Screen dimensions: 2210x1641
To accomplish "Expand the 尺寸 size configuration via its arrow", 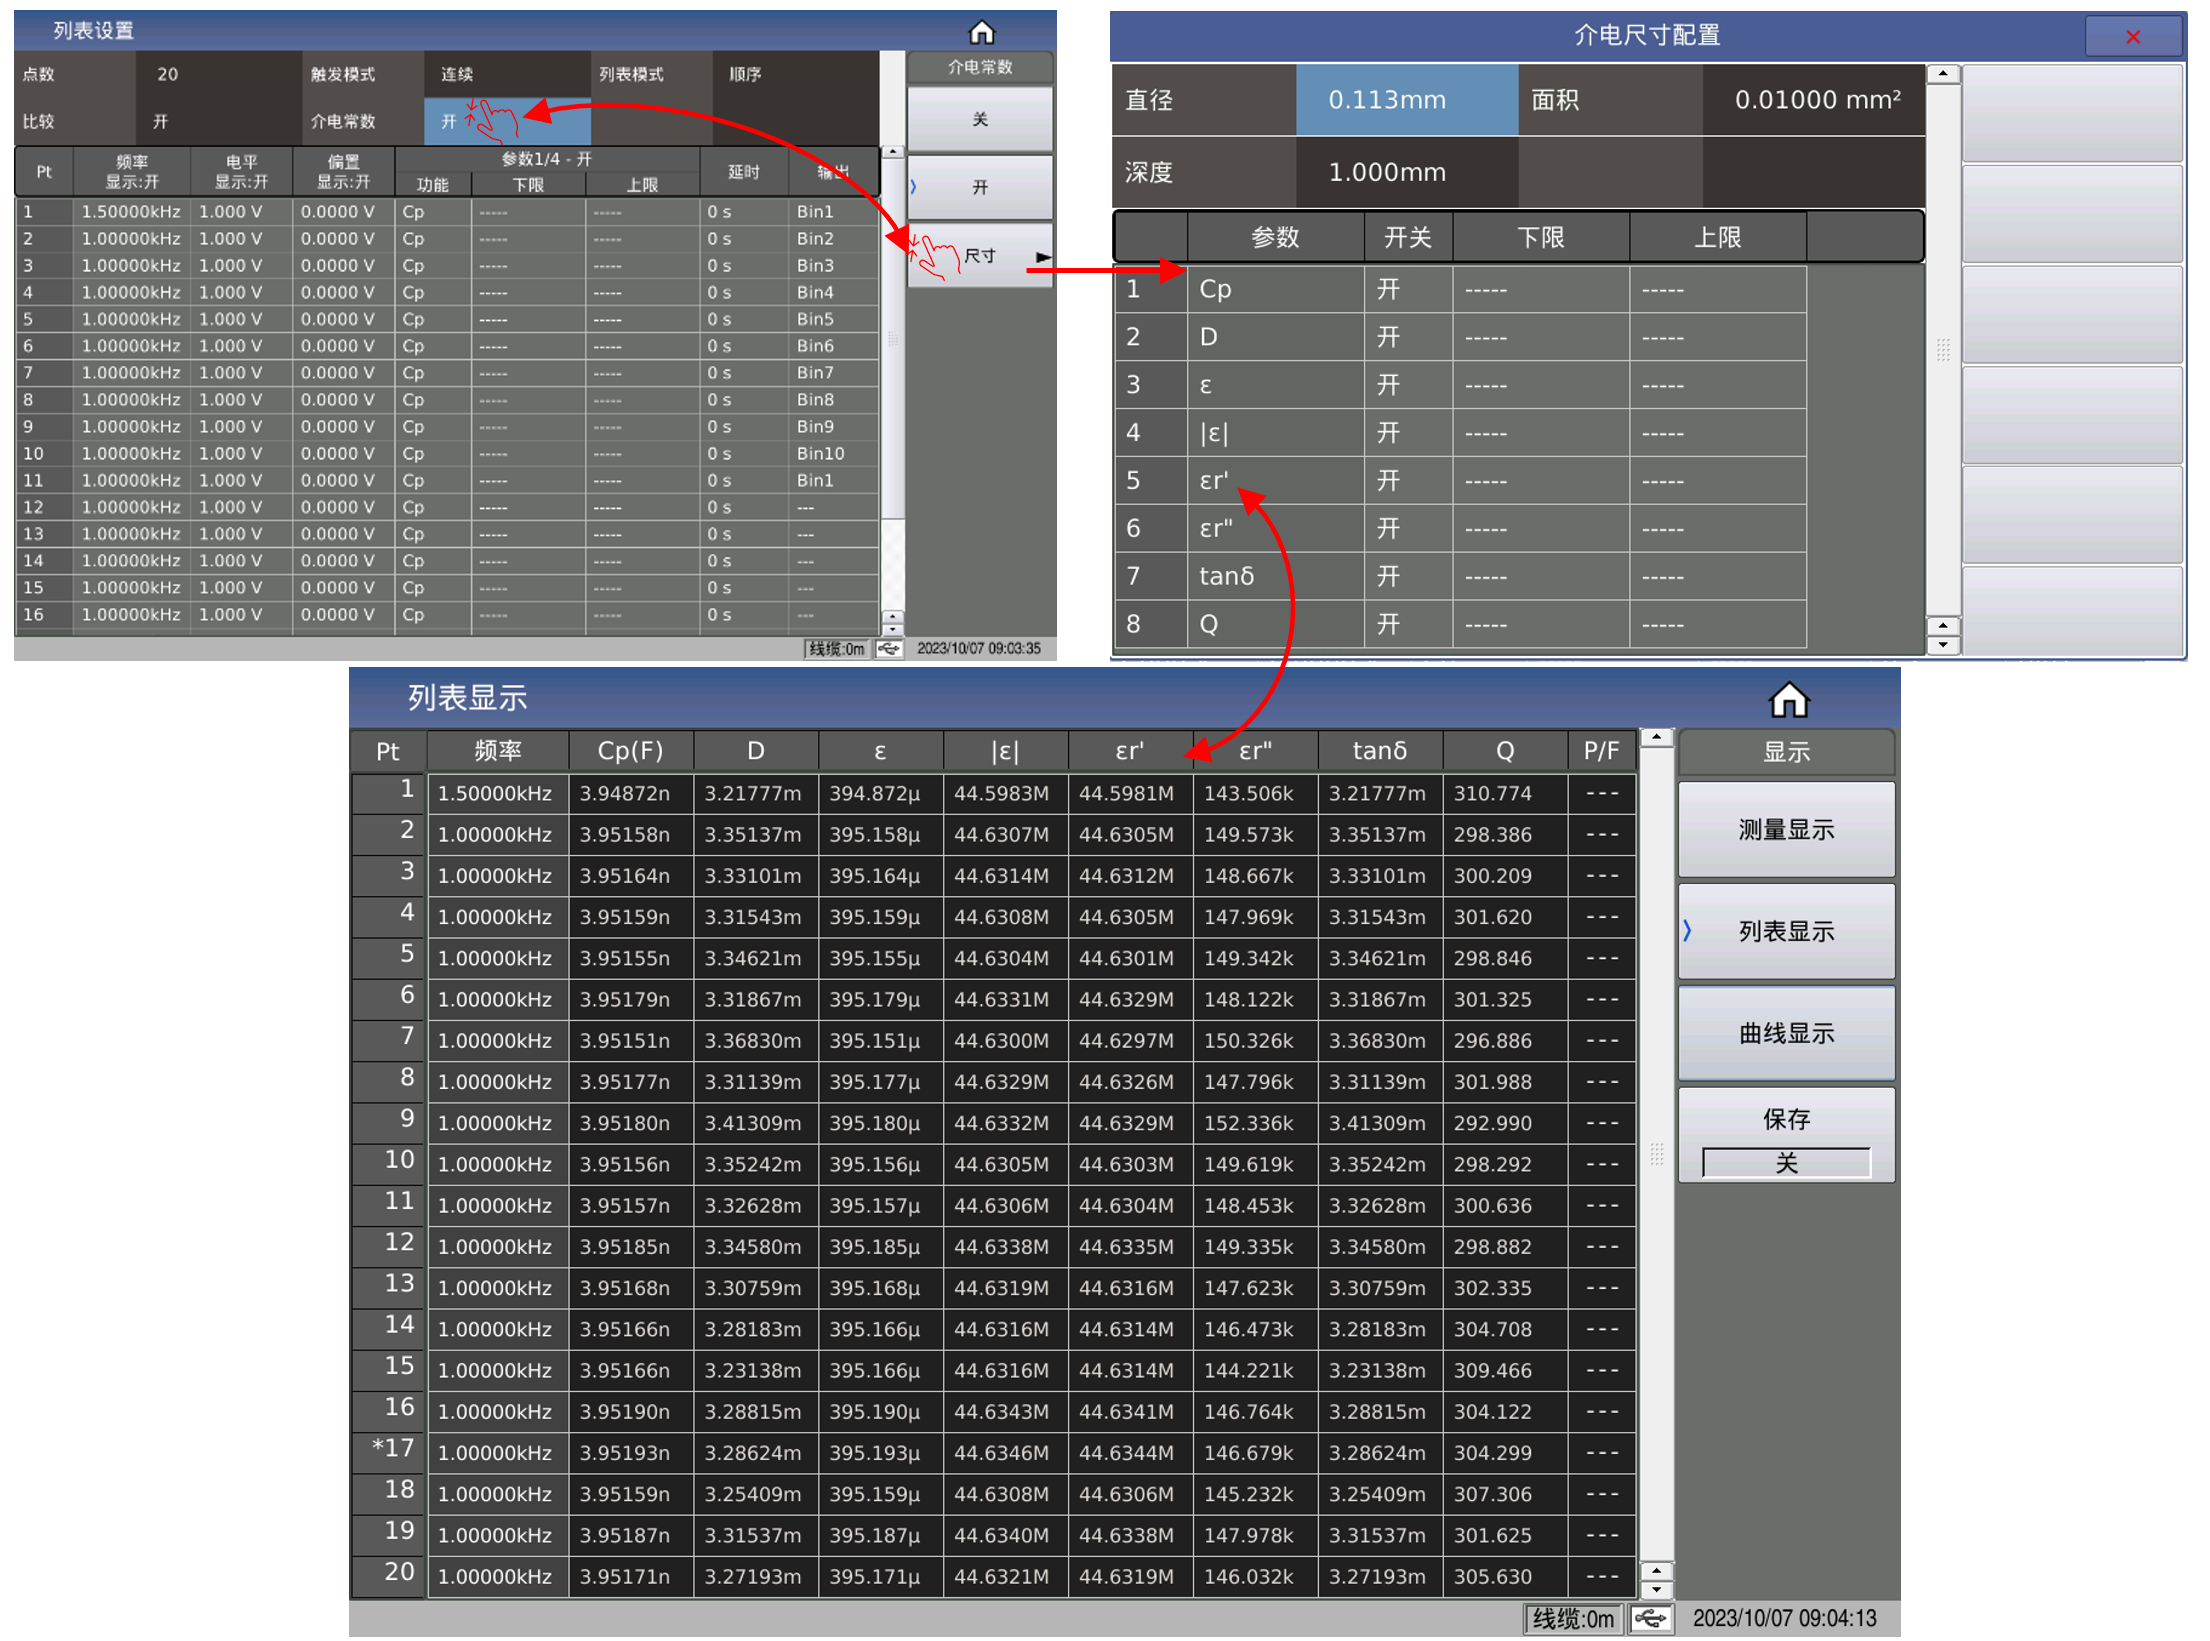I will coord(1044,257).
